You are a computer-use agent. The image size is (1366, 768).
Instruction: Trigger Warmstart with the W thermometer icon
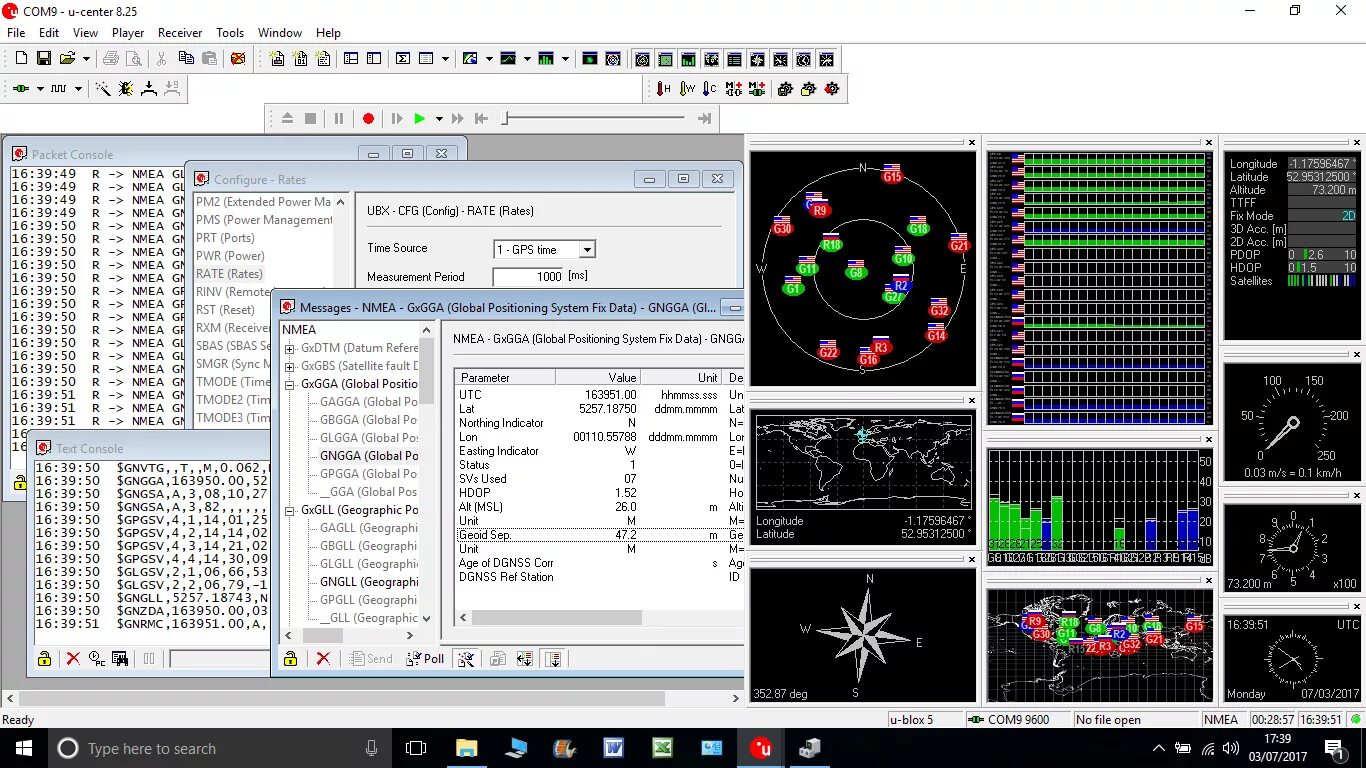[x=687, y=89]
